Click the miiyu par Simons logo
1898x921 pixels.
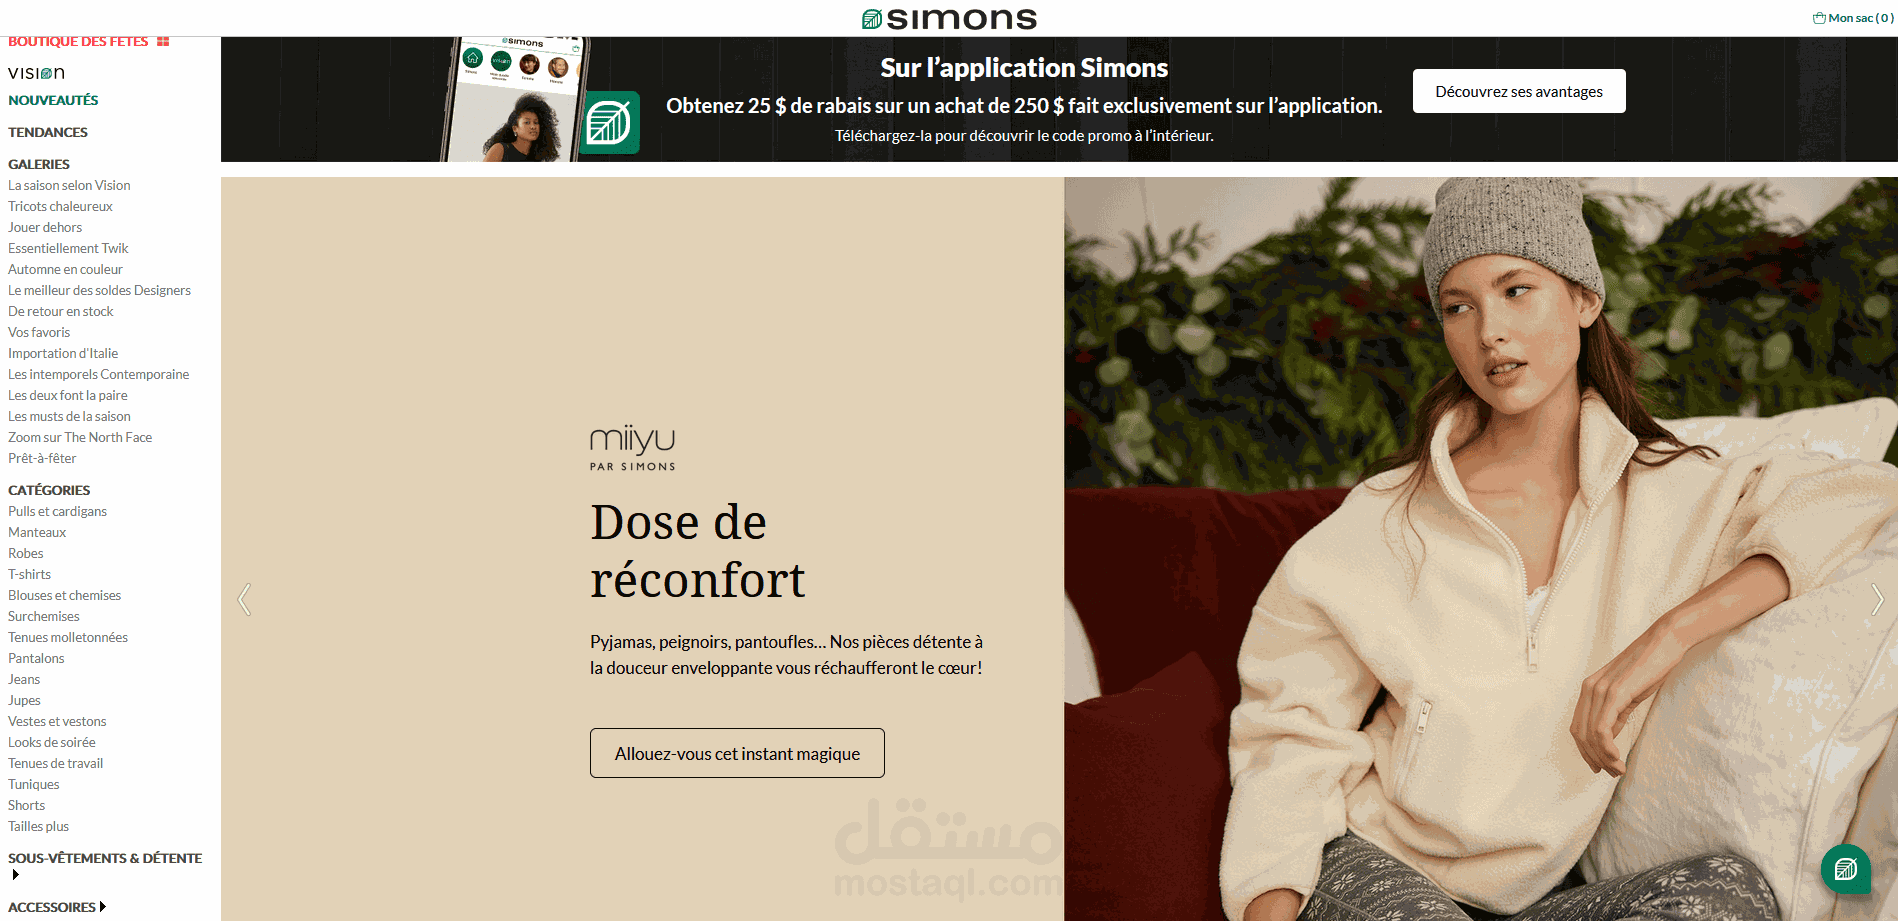[x=633, y=447]
